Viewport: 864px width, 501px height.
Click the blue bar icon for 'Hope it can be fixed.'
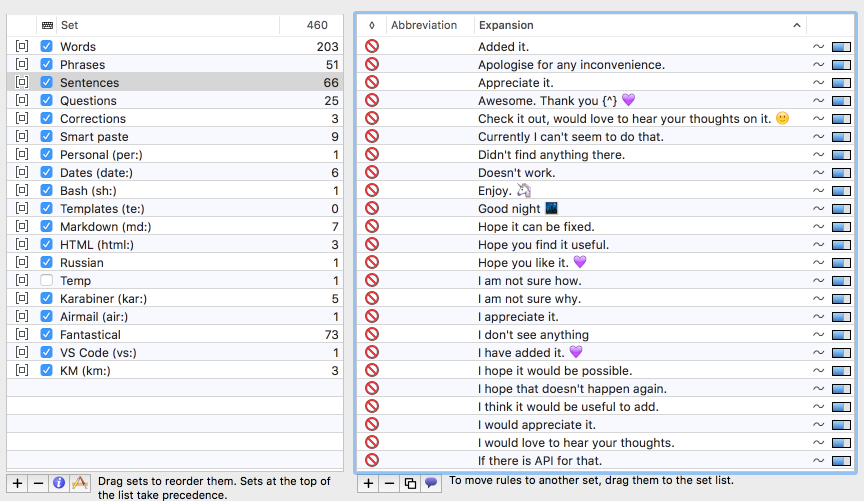coord(841,227)
